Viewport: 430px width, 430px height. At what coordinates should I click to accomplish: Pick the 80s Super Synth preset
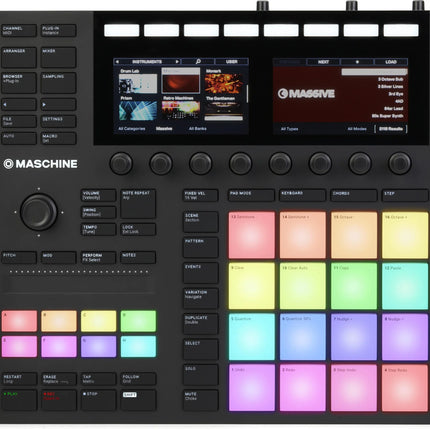pos(388,116)
